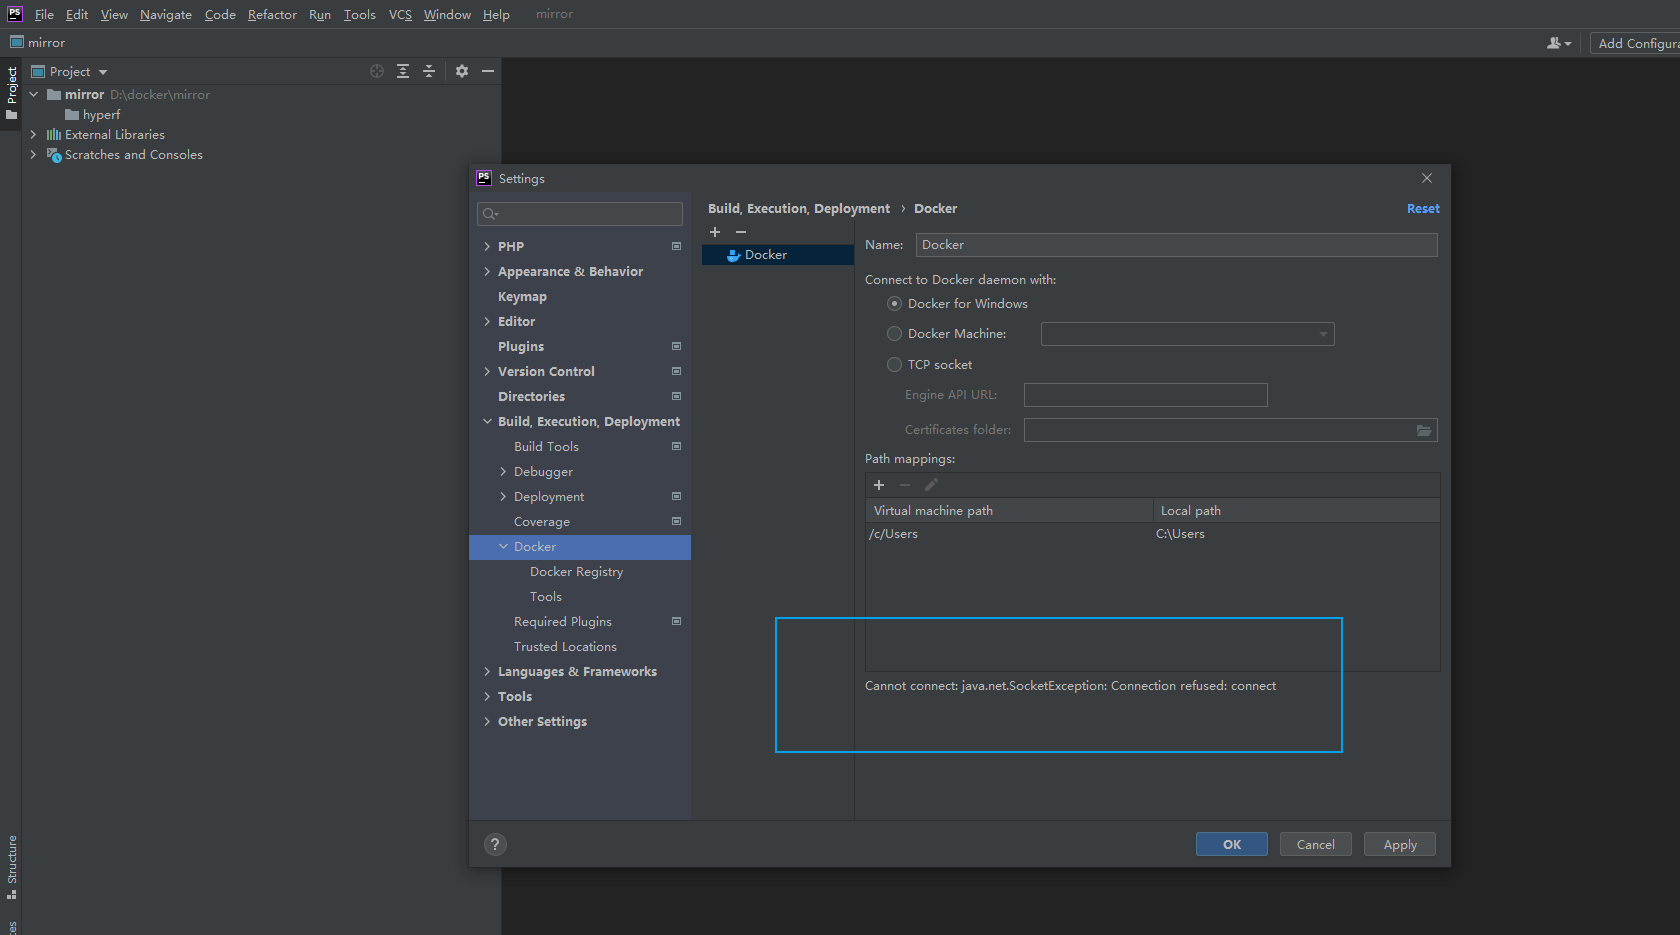This screenshot has width=1680, height=935.
Task: Click the Virtual machine path column header
Action: point(1009,510)
